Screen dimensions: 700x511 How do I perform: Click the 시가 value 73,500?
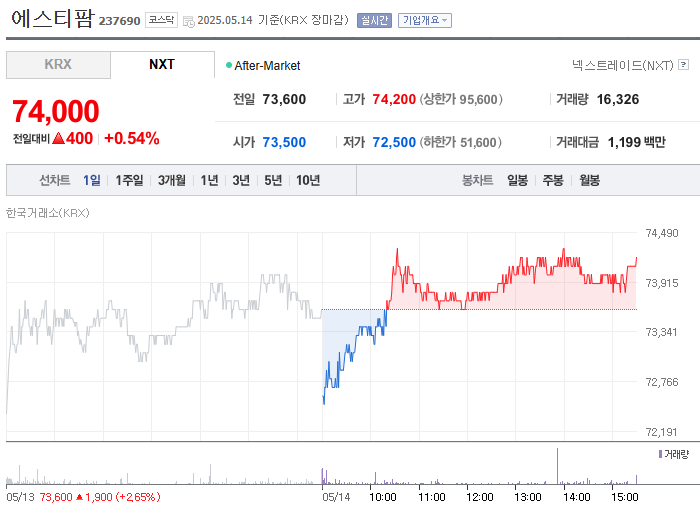pyautogui.click(x=284, y=142)
